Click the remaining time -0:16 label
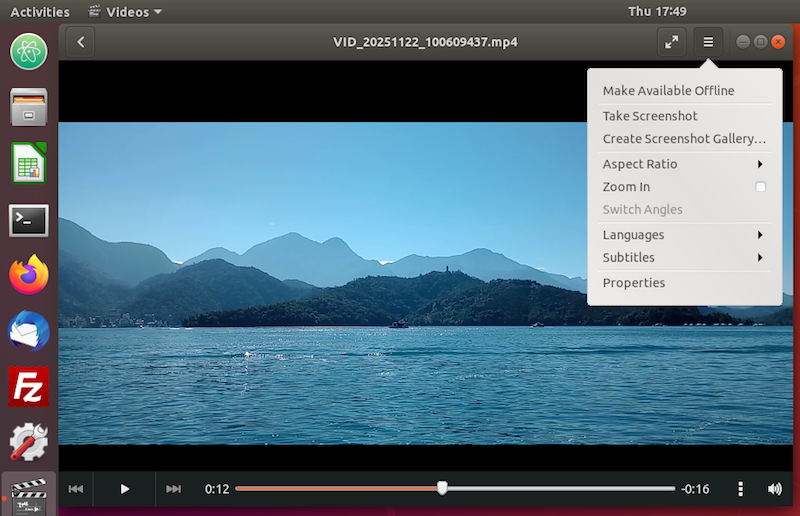The image size is (800, 516). click(695, 489)
